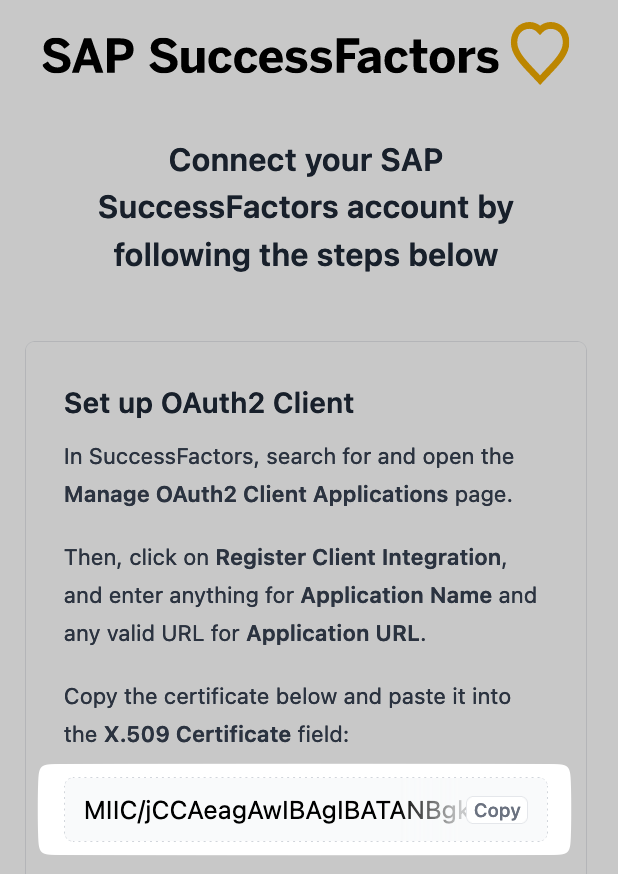This screenshot has height=874, width=618.
Task: Click the 'Connect your SAP' heading line
Action: point(306,160)
